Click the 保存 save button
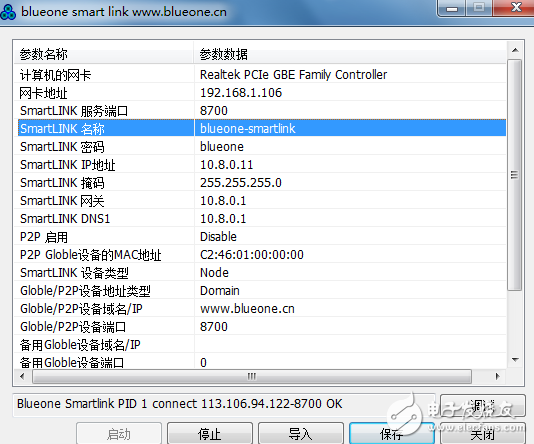Image resolution: width=534 pixels, height=444 pixels. (x=391, y=434)
